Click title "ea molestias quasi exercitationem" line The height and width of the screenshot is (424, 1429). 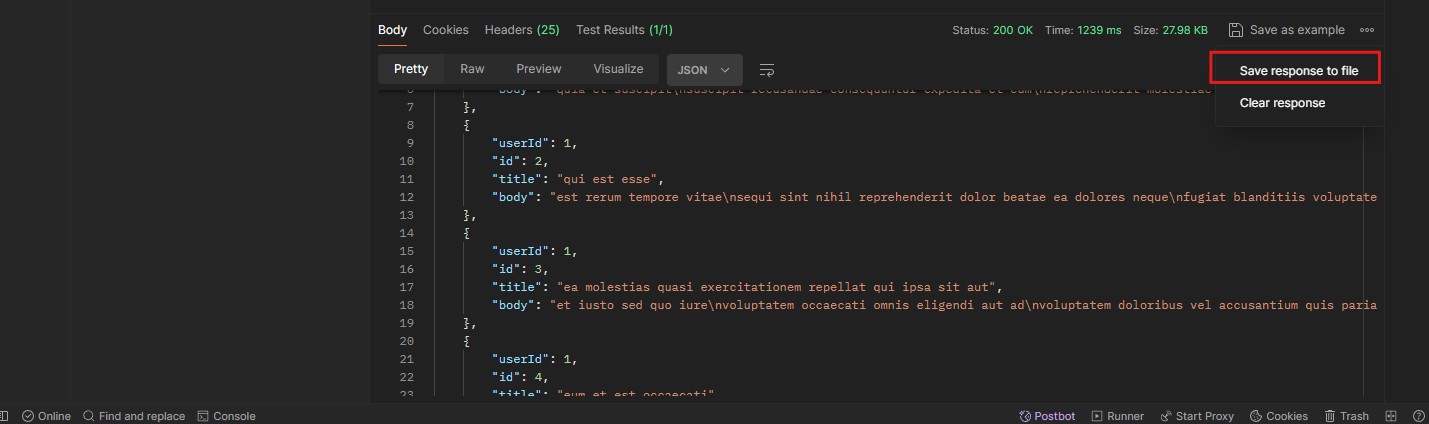tap(746, 287)
